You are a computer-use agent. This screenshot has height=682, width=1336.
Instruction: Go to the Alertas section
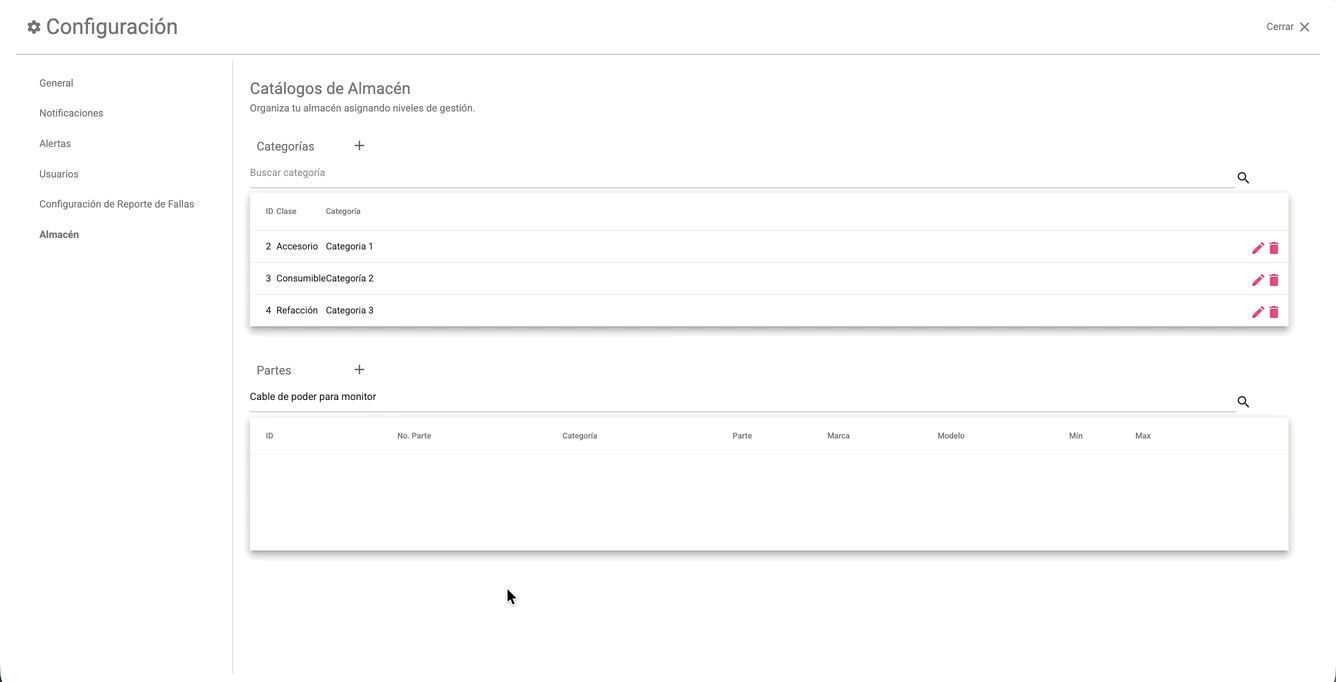55,144
